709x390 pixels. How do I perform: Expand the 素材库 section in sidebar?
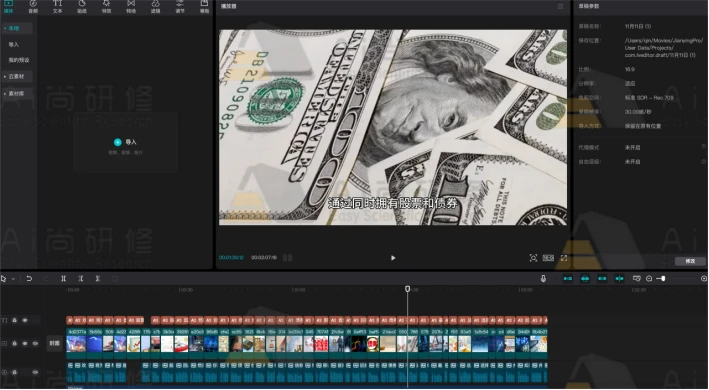pyautogui.click(x=17, y=94)
